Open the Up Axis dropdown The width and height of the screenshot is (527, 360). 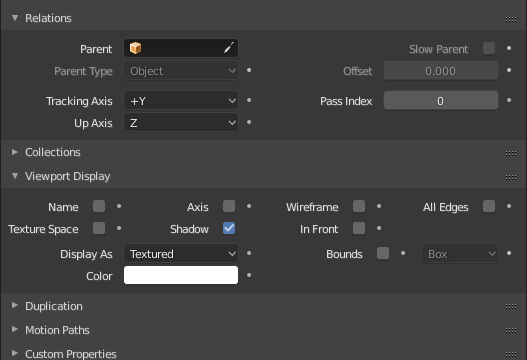click(181, 123)
